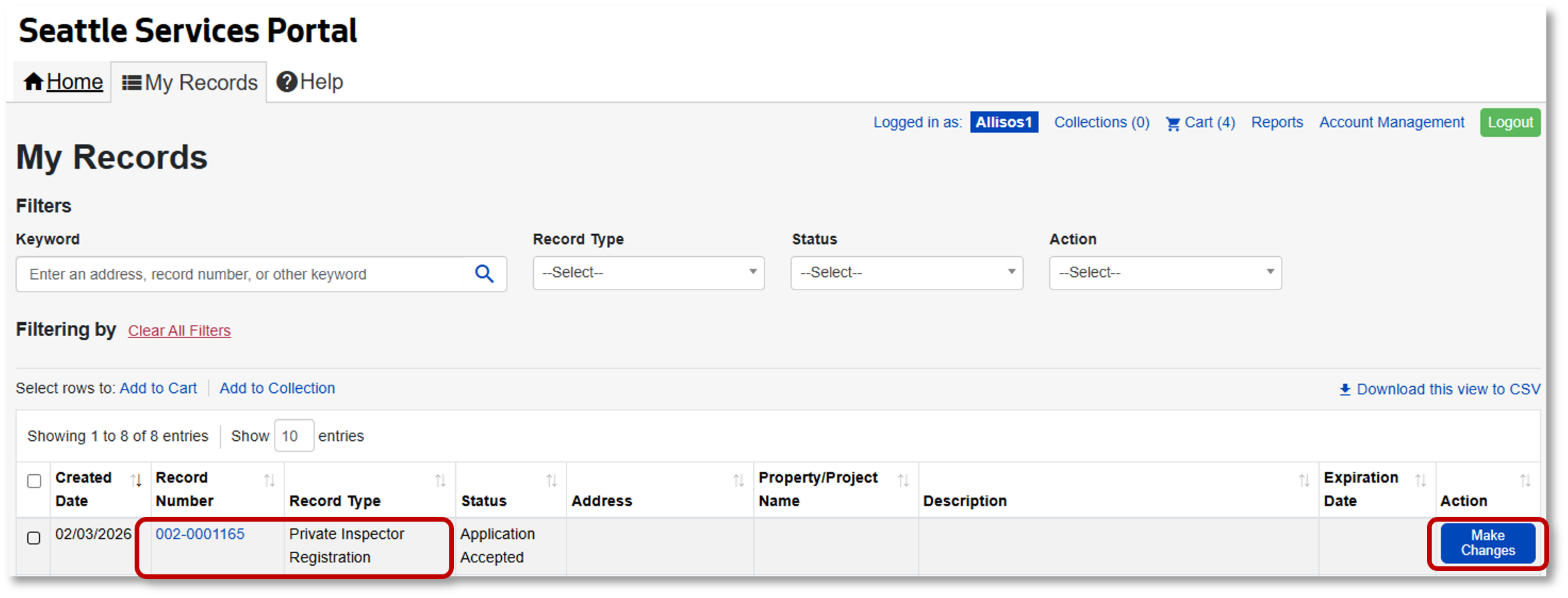The height and width of the screenshot is (598, 1568).
Task: Click the Logout button
Action: [x=1510, y=122]
